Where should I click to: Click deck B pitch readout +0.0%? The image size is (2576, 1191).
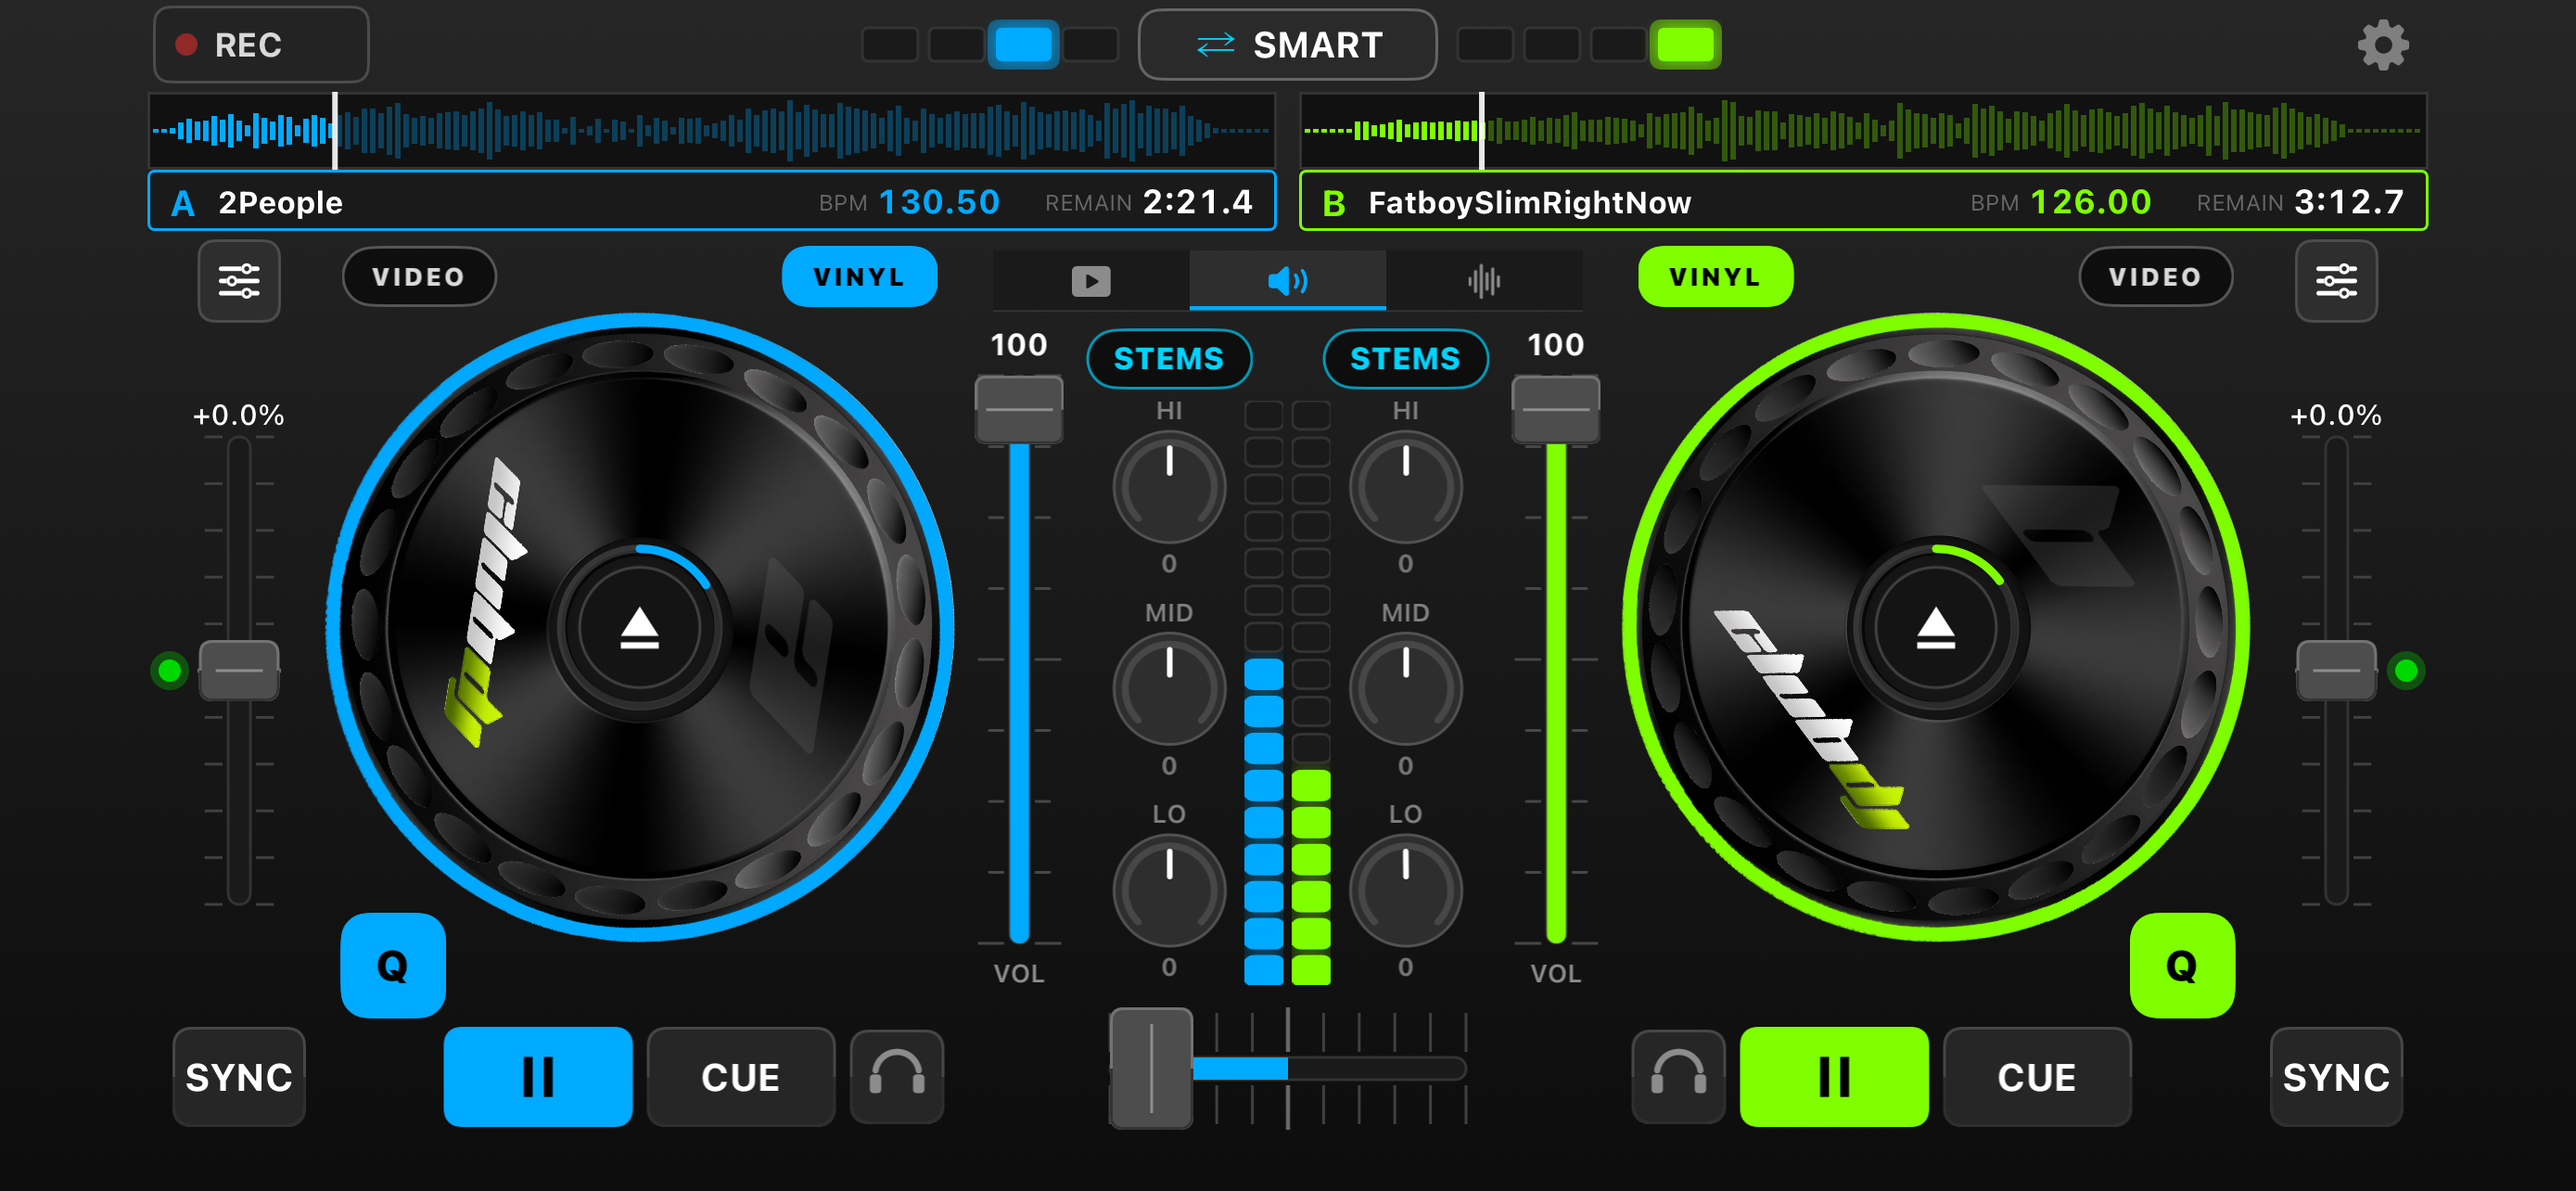2336,415
